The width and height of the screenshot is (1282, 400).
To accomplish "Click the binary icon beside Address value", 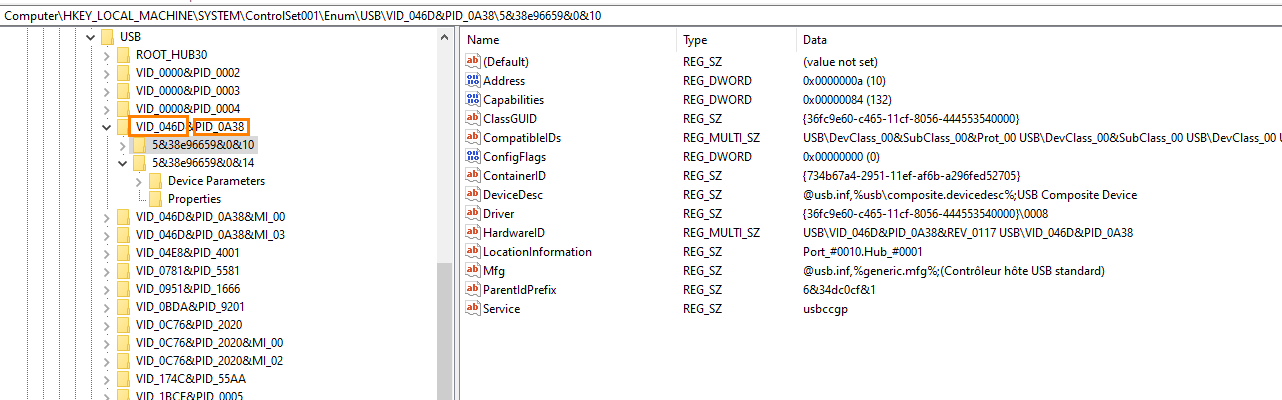I will click(473, 81).
